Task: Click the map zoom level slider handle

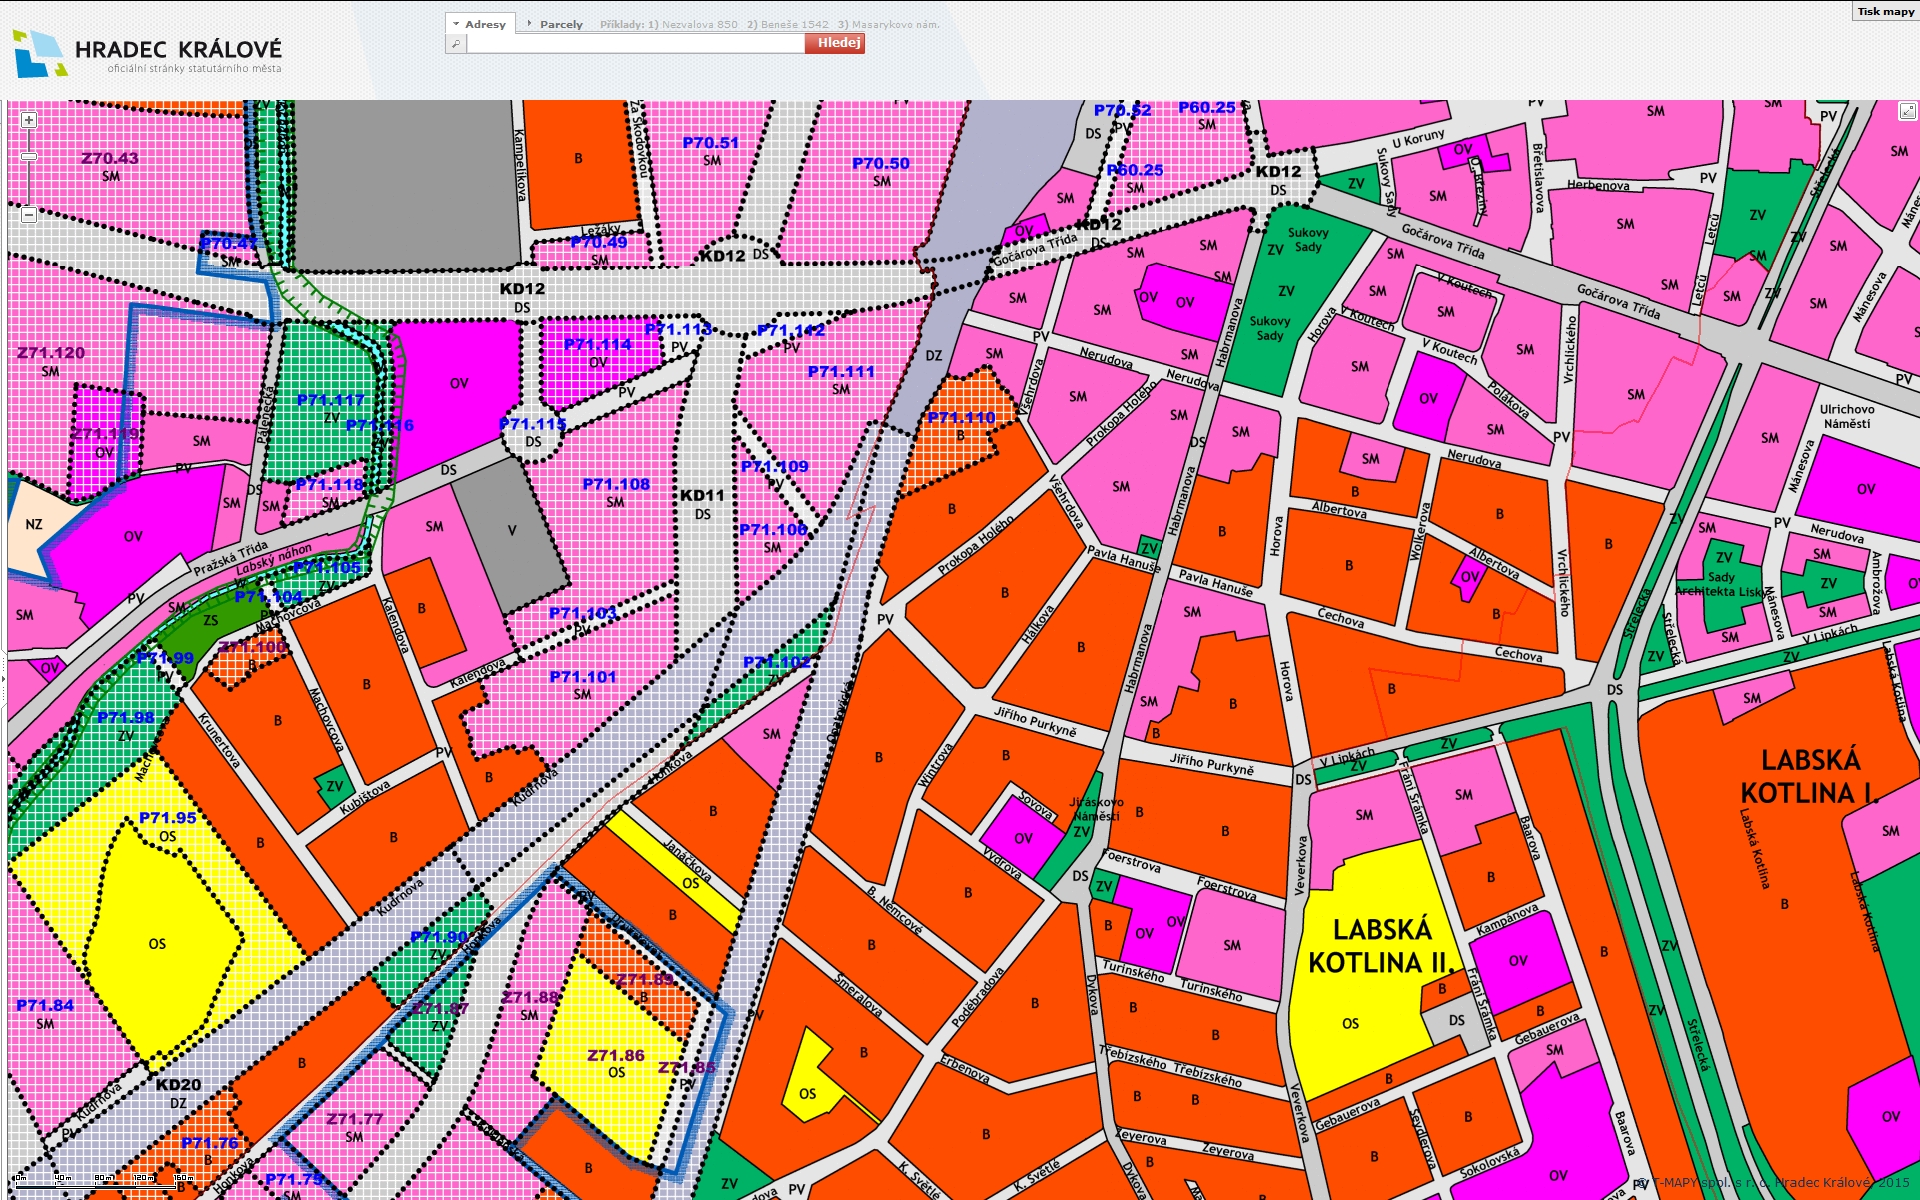Action: coord(29,156)
